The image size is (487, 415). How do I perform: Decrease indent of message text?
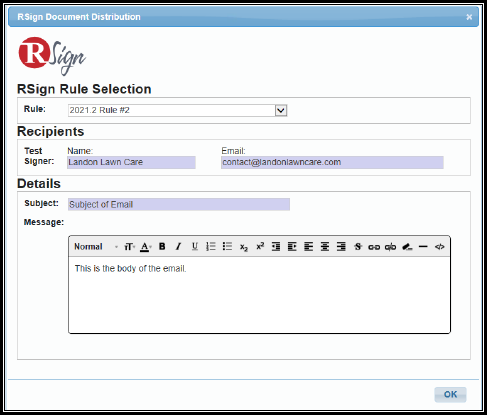point(276,247)
